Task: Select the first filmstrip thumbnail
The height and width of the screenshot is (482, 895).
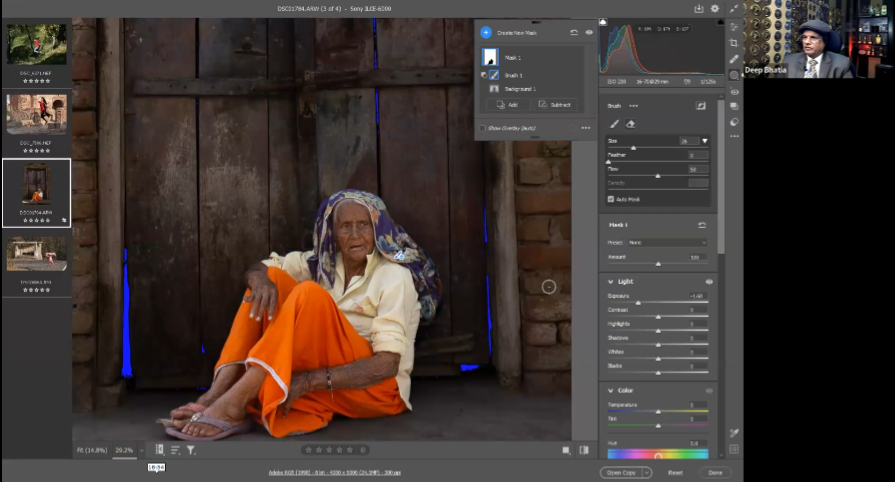Action: click(x=37, y=45)
